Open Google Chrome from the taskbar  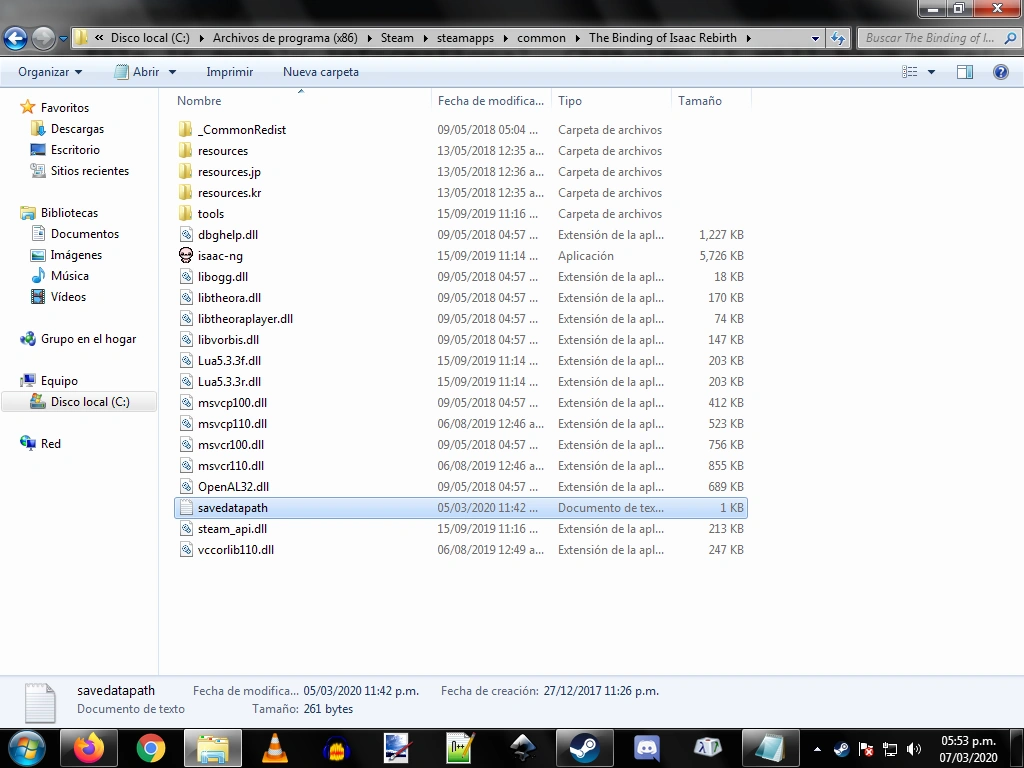point(151,747)
